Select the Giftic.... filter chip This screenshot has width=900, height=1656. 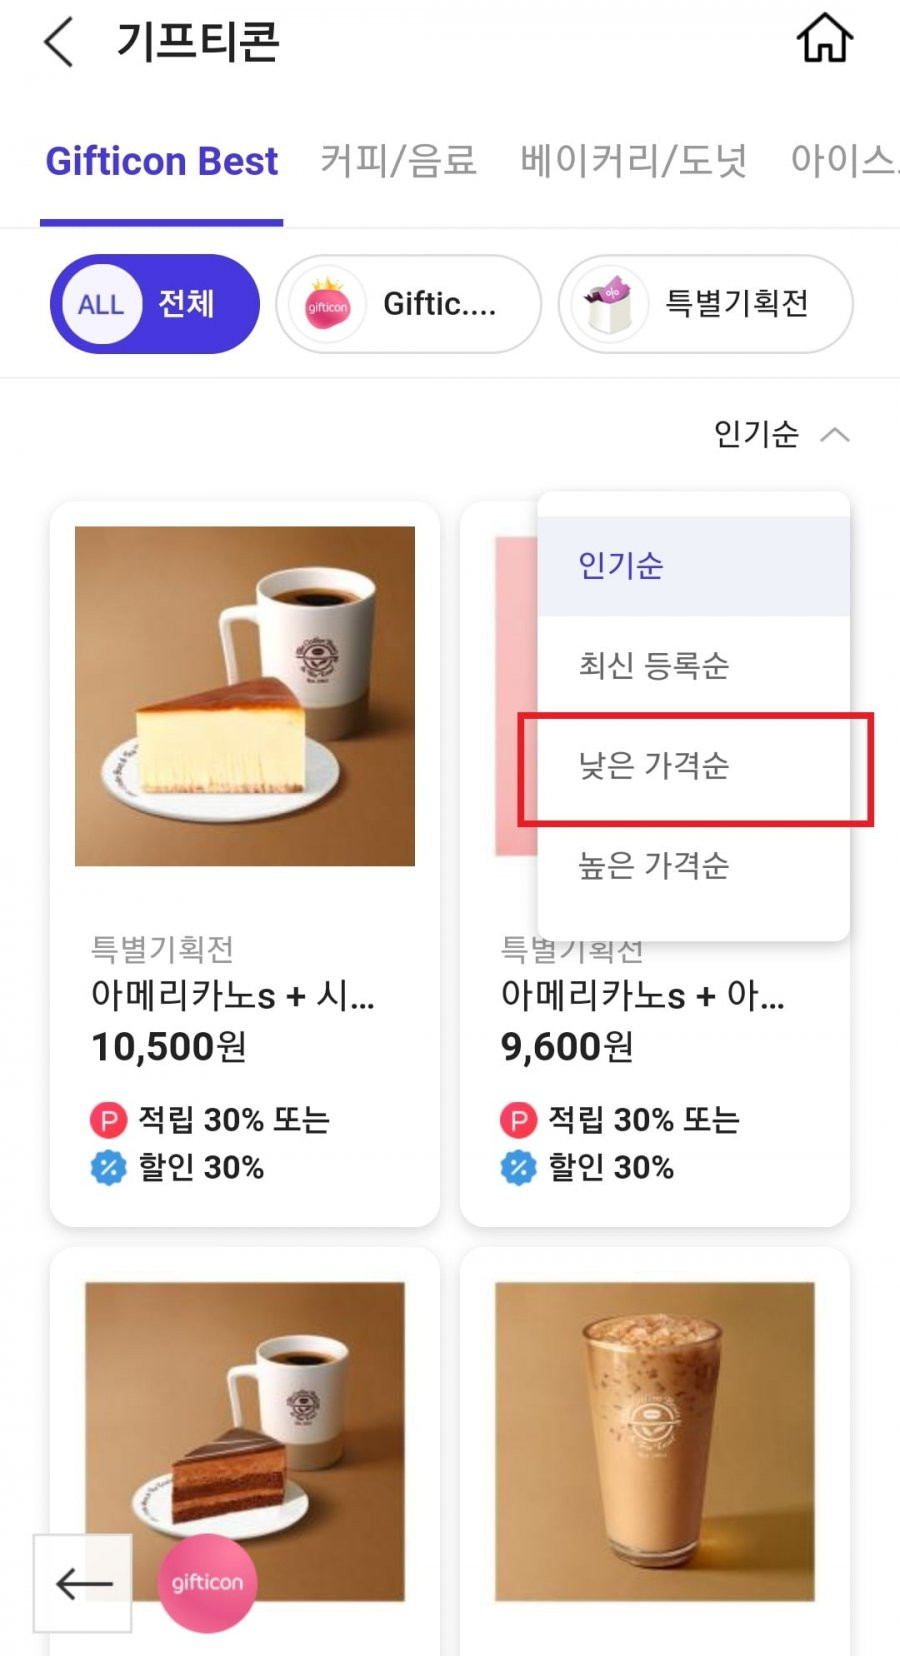[408, 304]
